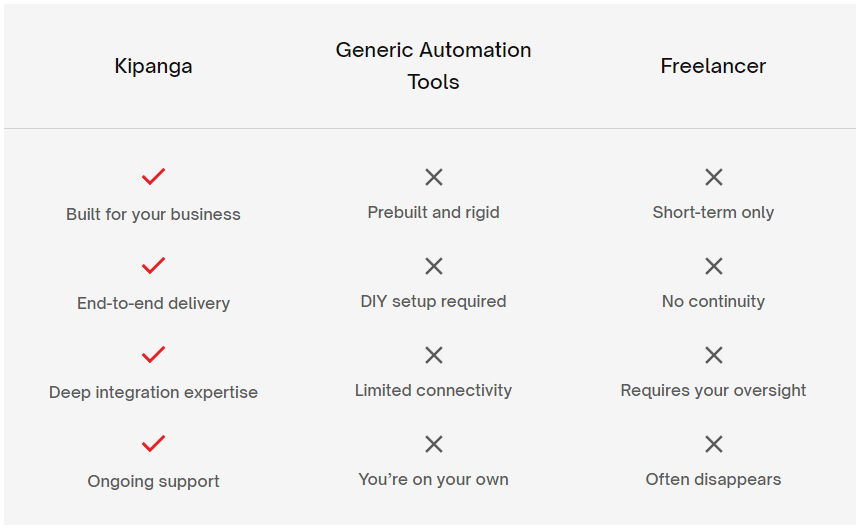Viewport: 856px width, 530px height.
Task: Click the End-to-end delivery label
Action: click(153, 303)
